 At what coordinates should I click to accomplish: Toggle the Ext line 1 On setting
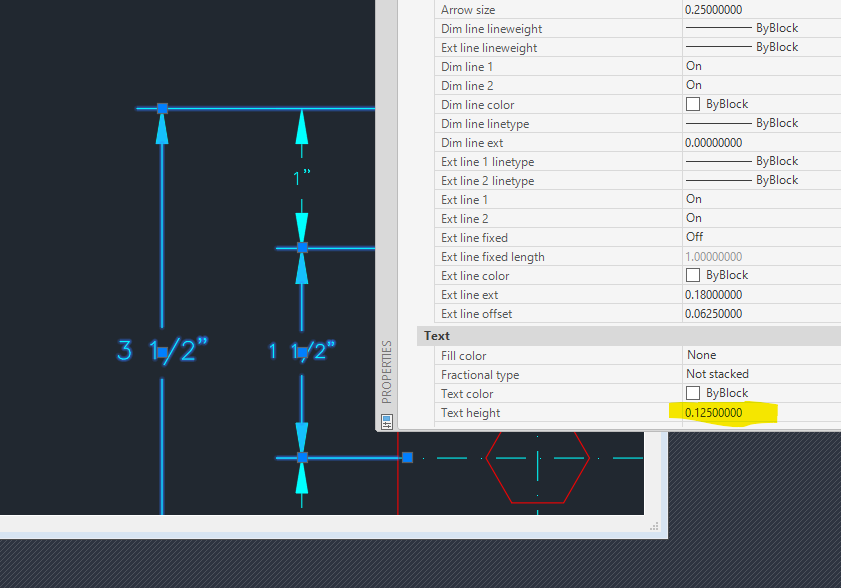[761, 199]
